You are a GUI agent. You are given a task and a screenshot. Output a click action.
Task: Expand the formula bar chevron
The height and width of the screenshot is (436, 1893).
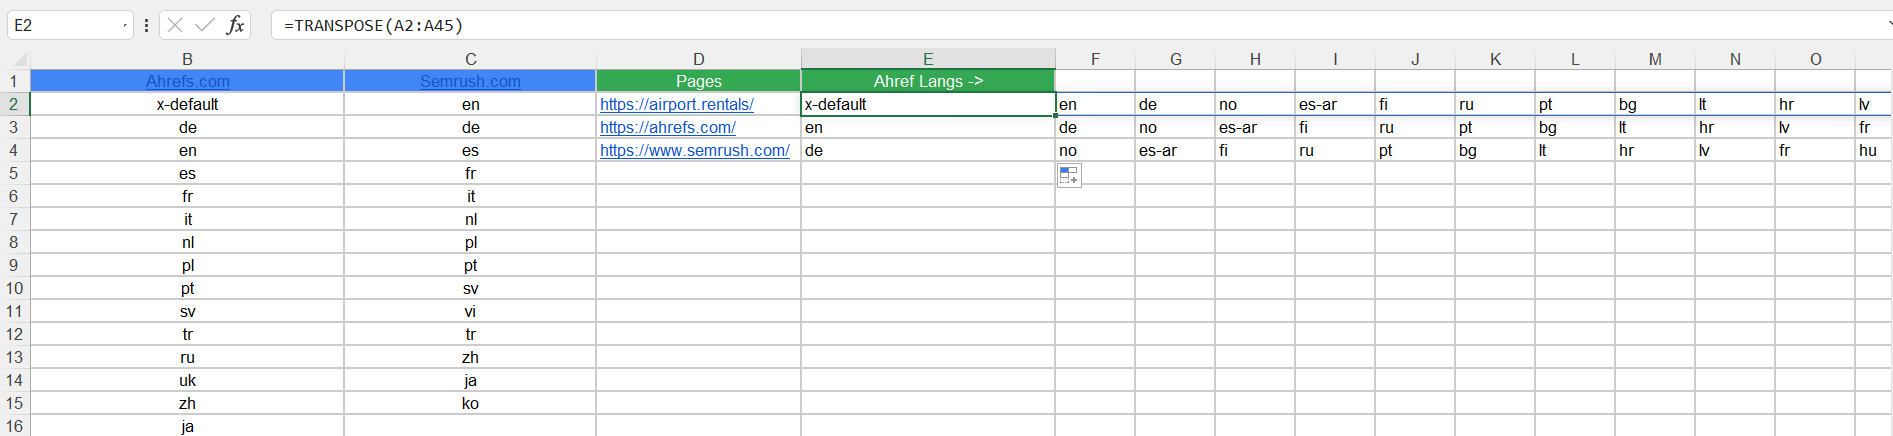point(1888,25)
